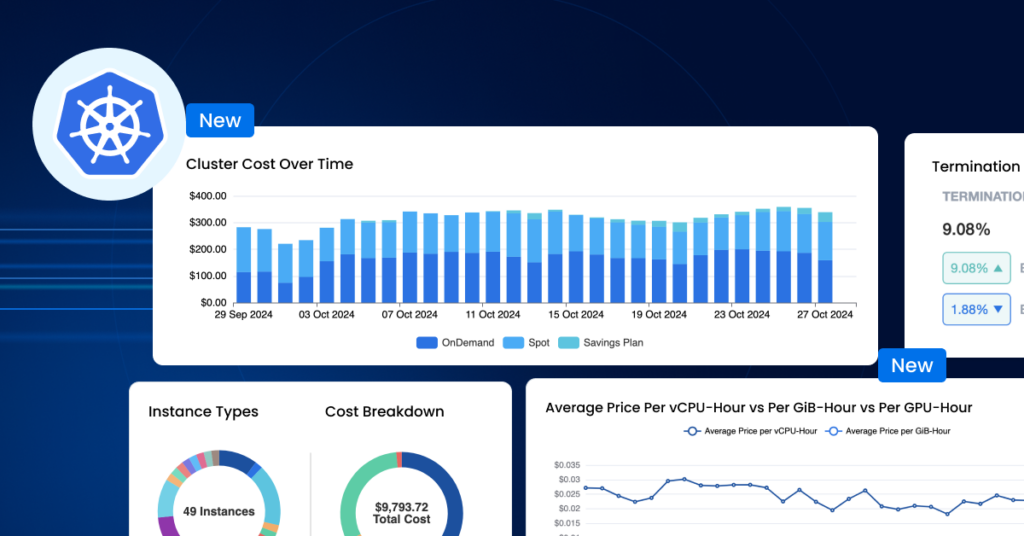
Task: Click the $0.035 y-axis label
Action: click(x=567, y=465)
